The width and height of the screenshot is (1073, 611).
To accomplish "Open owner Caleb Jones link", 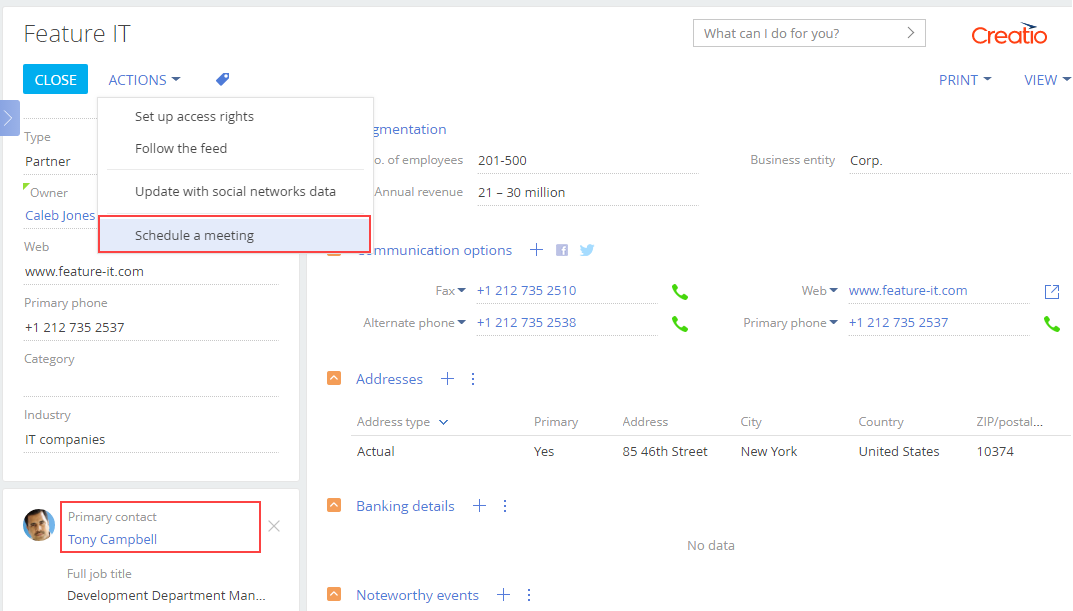I will click(60, 216).
